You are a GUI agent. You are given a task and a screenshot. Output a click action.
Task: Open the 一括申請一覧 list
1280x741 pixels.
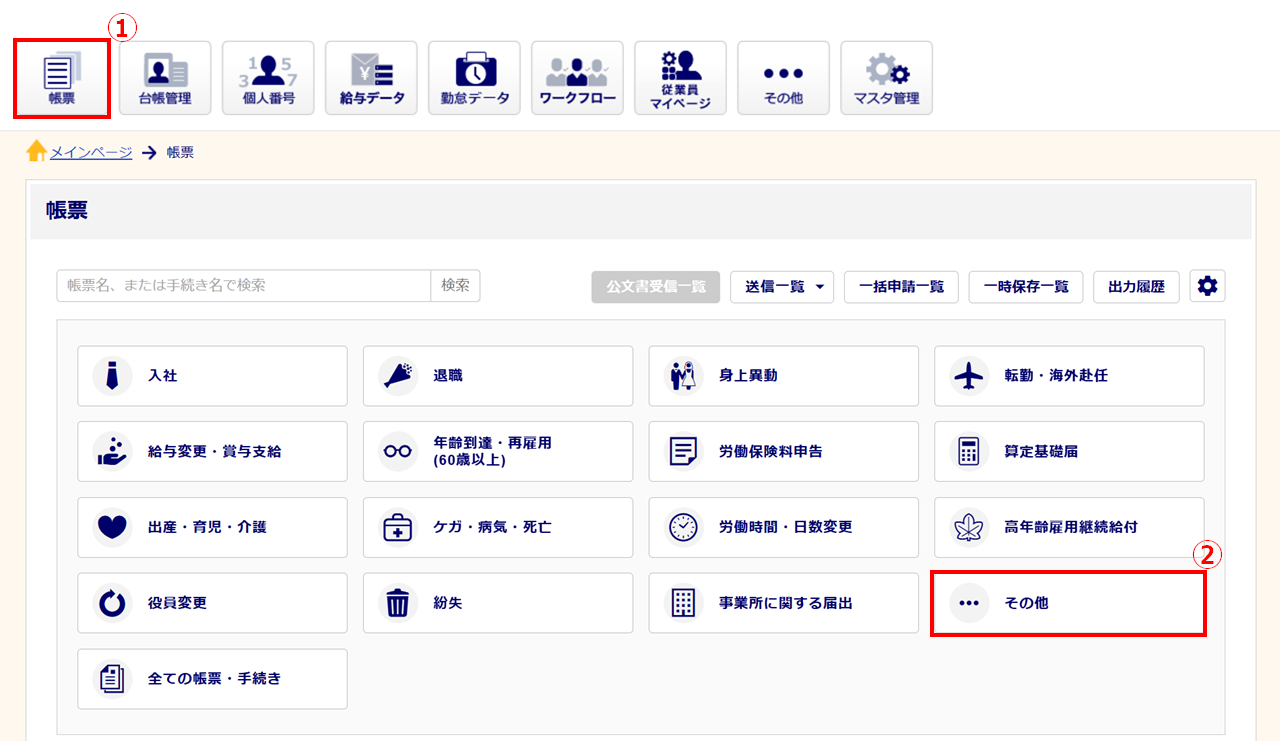pyautogui.click(x=901, y=286)
